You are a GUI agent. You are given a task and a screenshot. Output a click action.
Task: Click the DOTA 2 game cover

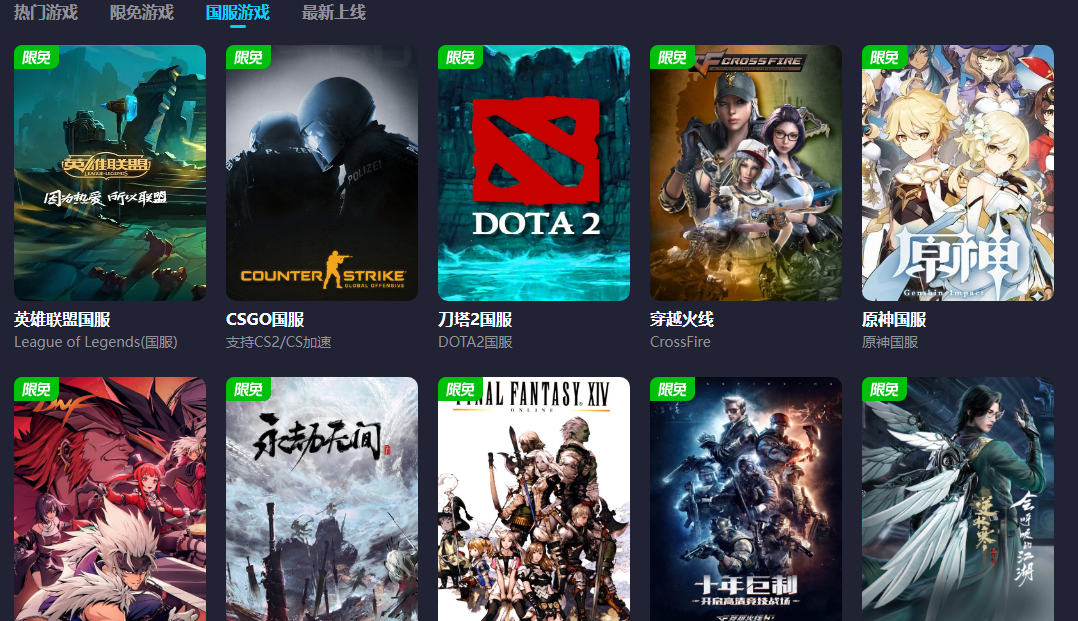[534, 173]
